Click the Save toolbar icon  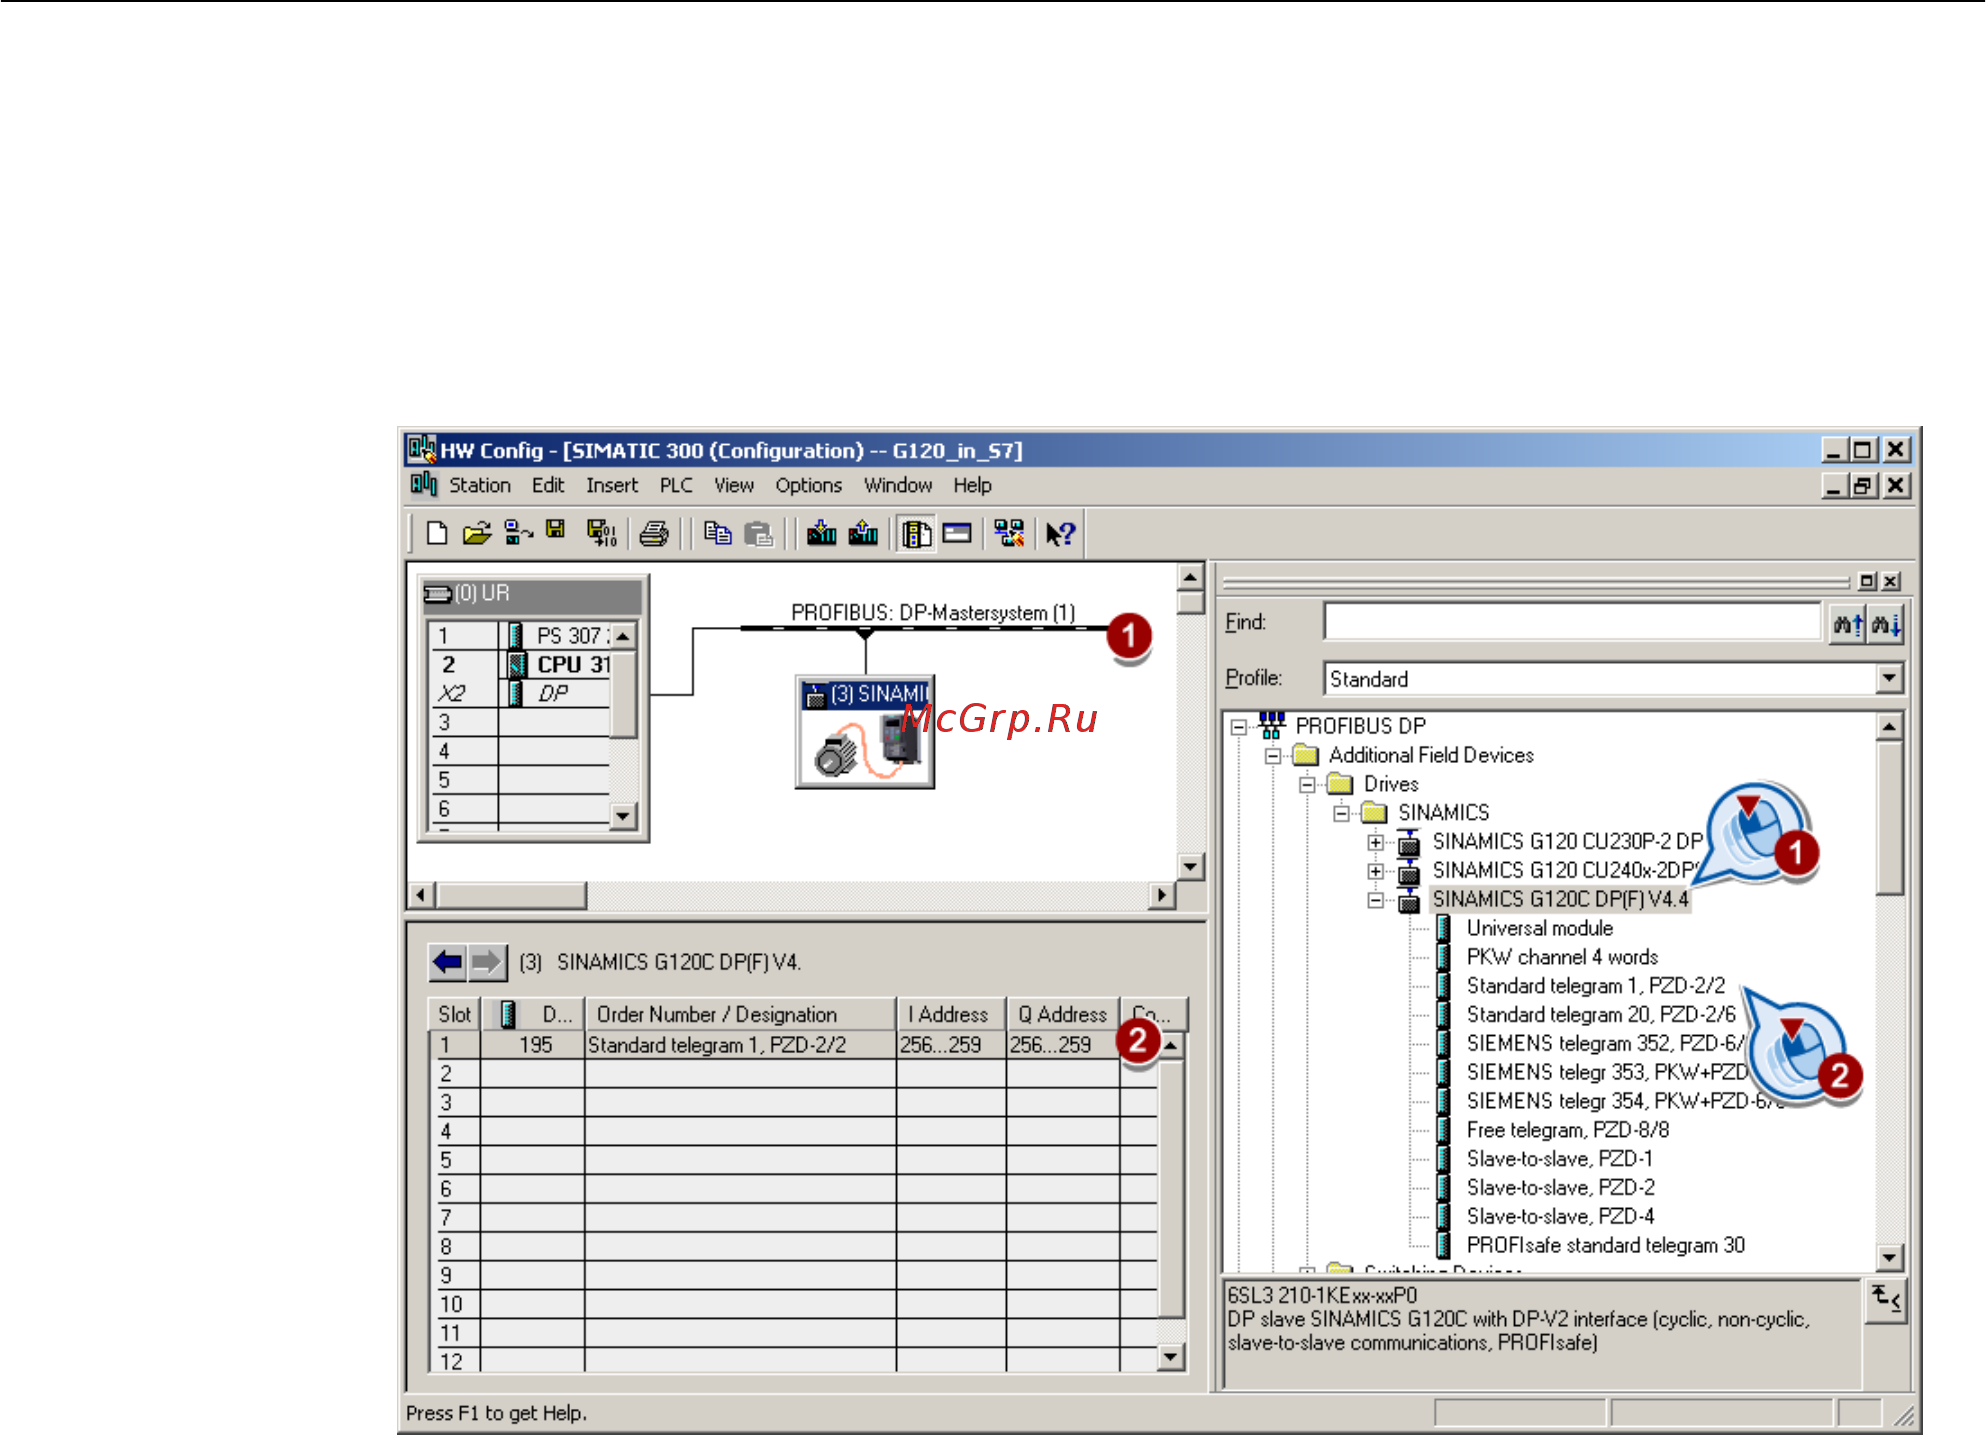(556, 531)
